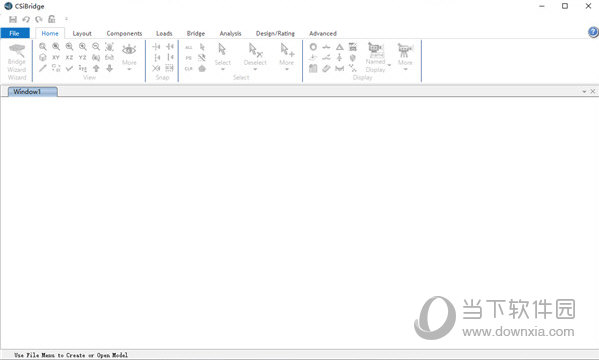Viewport: 599px width, 361px height.
Task: Click the Redo arrow icon
Action: [x=39, y=19]
